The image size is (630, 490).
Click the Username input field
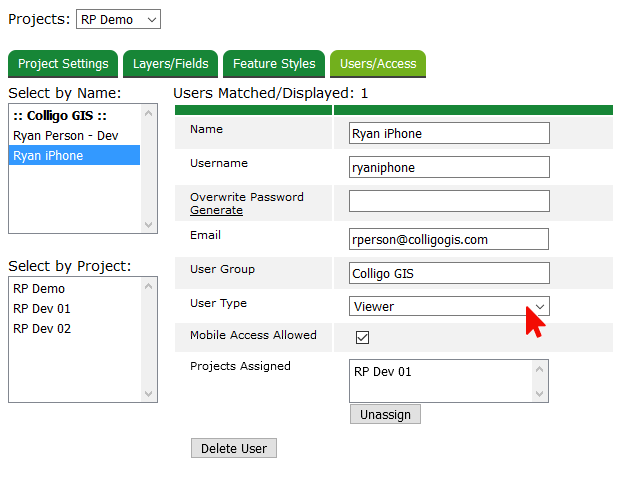449,167
